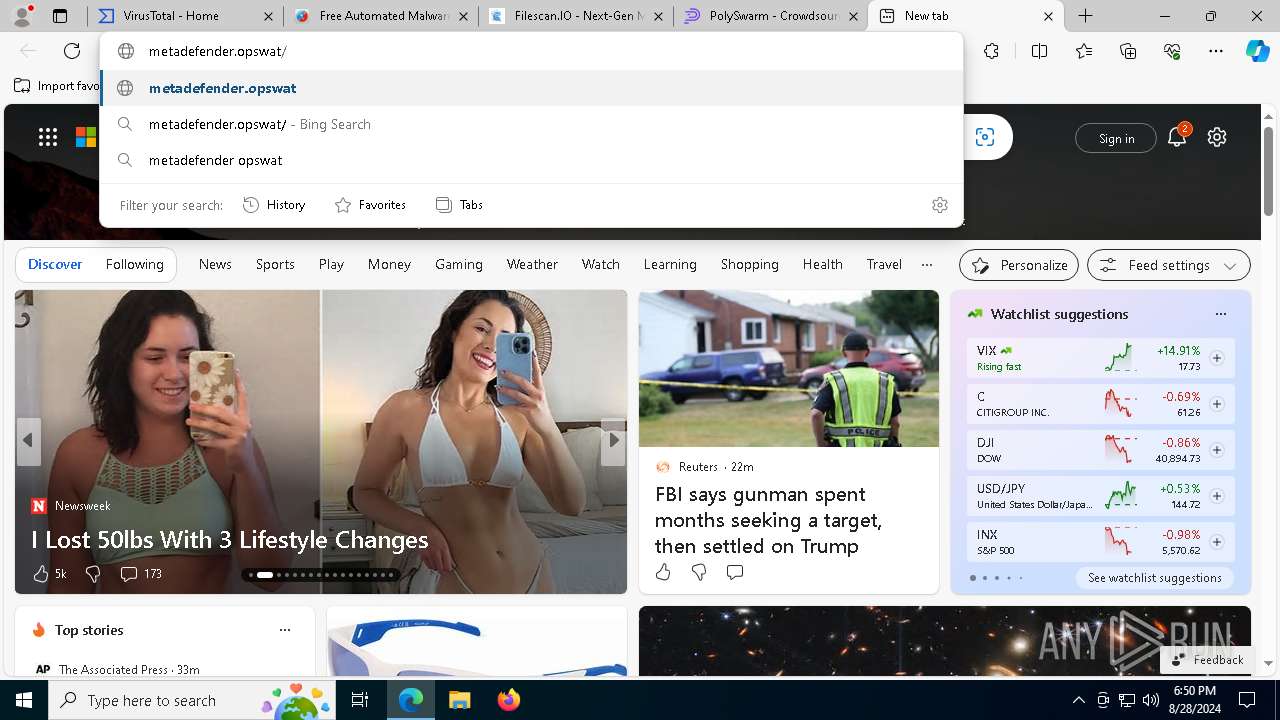The image size is (1280, 720).
Task: Switch to the PolySwarm tab
Action: coord(771,16)
